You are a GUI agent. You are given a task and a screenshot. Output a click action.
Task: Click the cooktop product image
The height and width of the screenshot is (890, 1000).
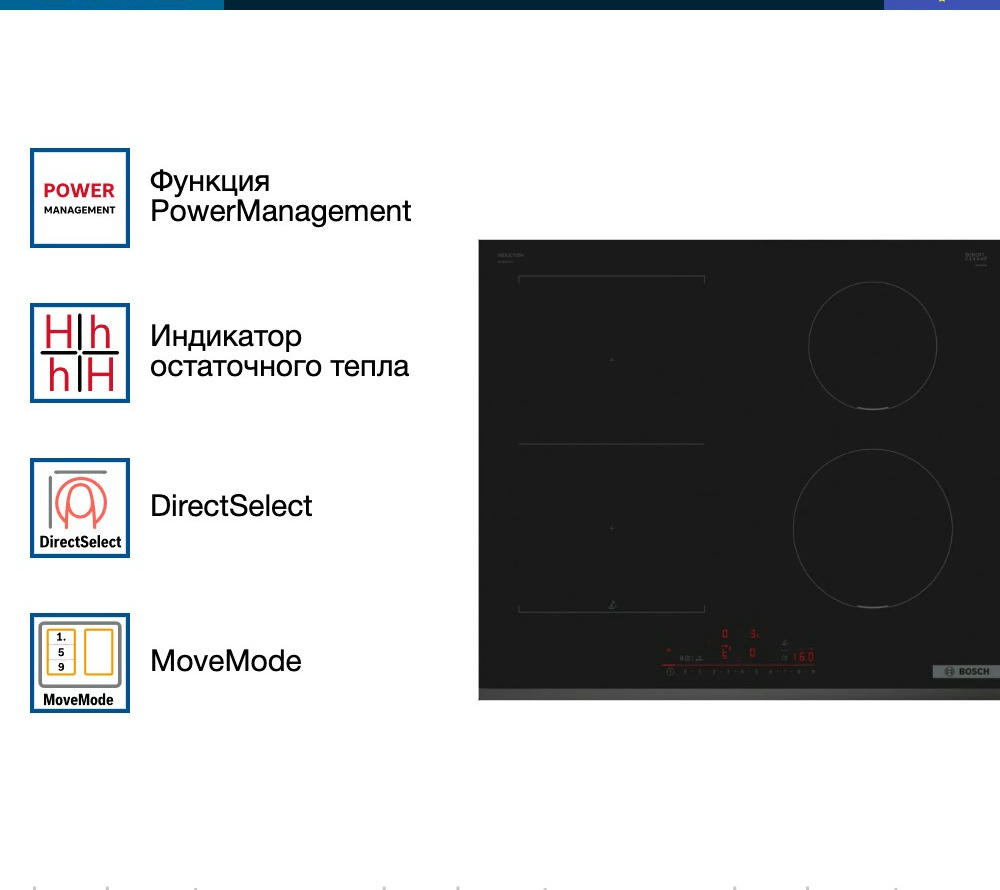(739, 470)
